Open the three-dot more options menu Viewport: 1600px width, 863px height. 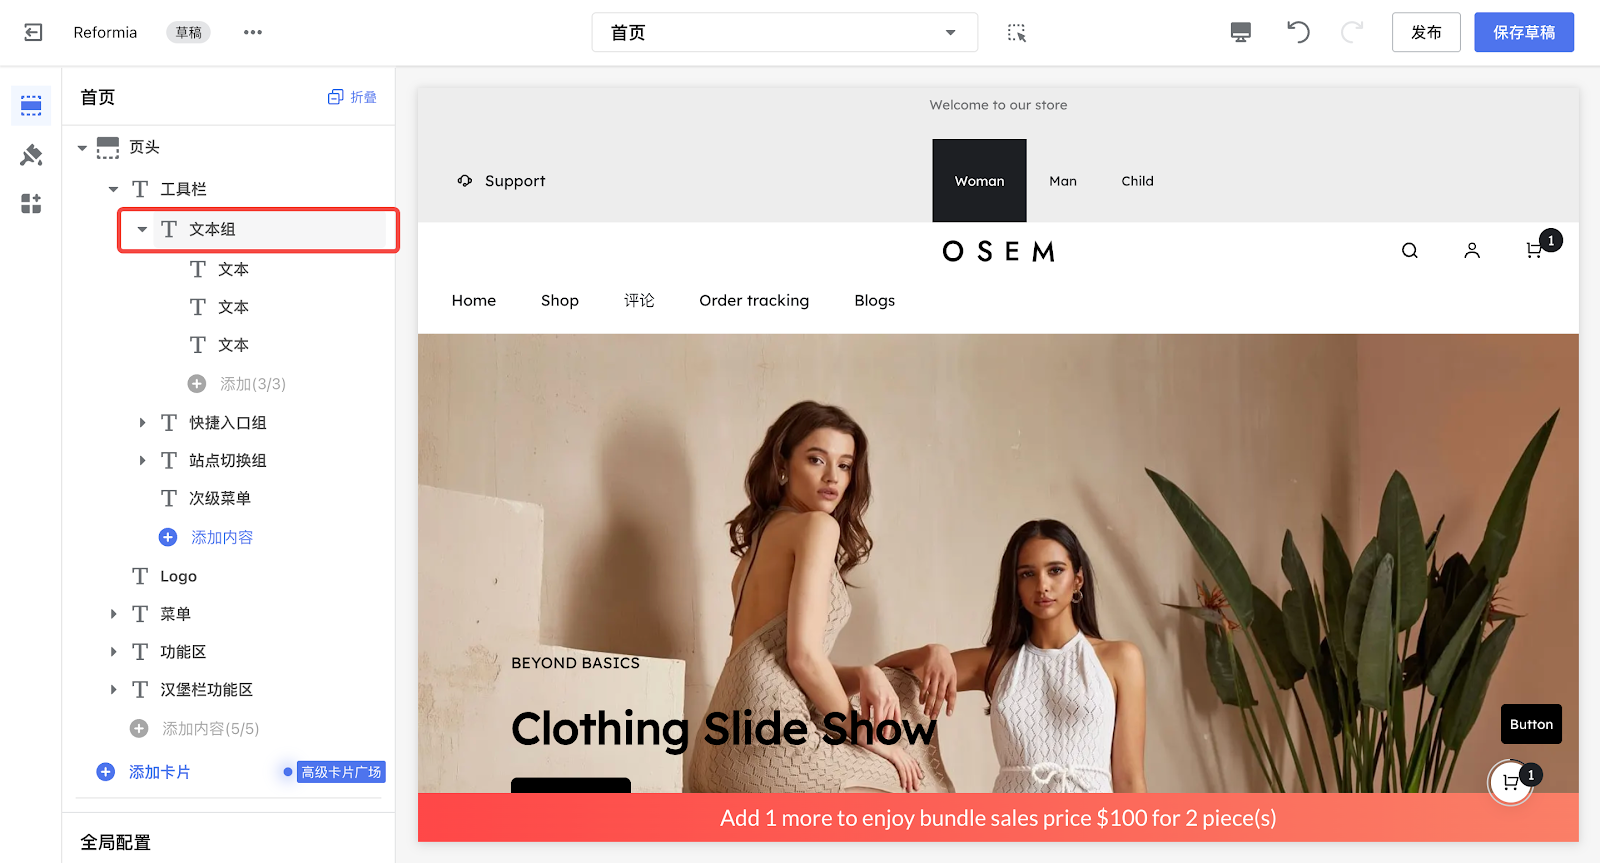click(253, 32)
